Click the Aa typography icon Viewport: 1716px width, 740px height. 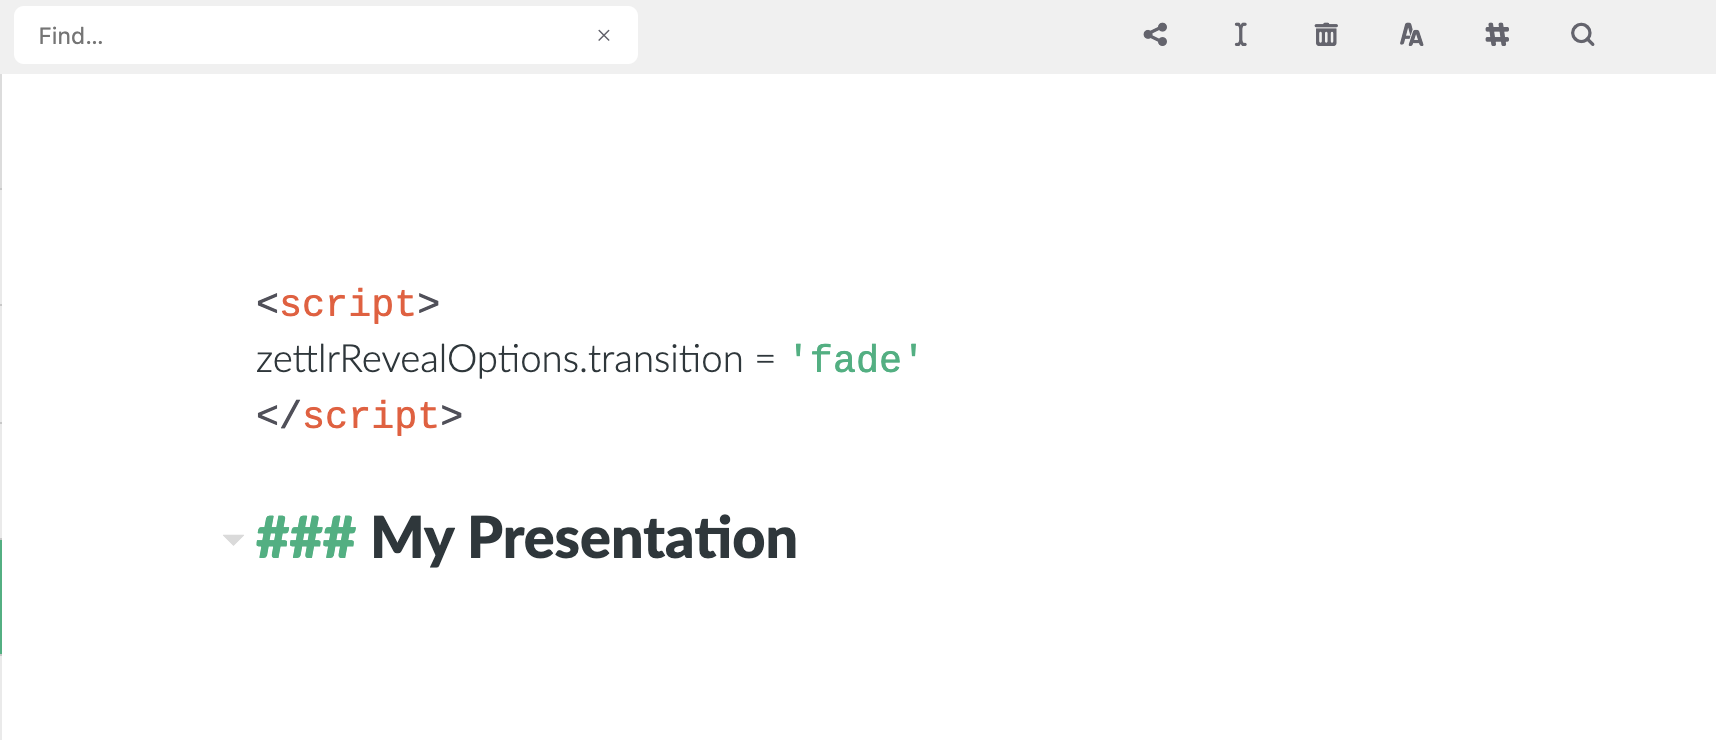click(x=1411, y=34)
